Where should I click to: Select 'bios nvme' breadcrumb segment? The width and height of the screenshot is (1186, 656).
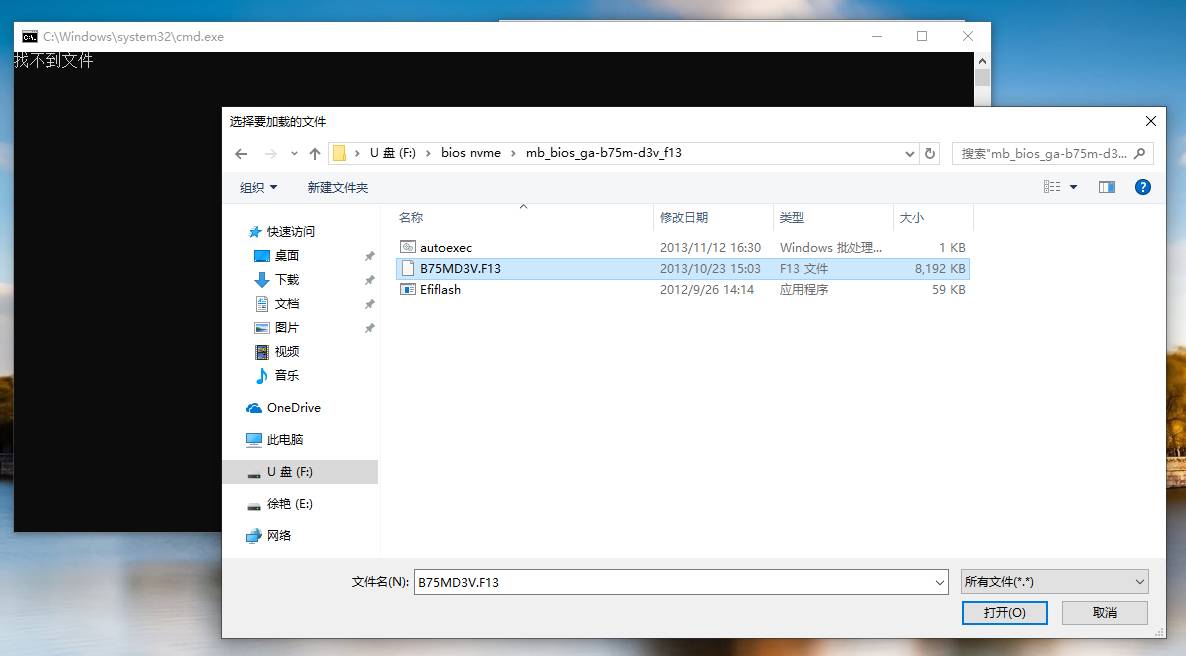coord(470,153)
